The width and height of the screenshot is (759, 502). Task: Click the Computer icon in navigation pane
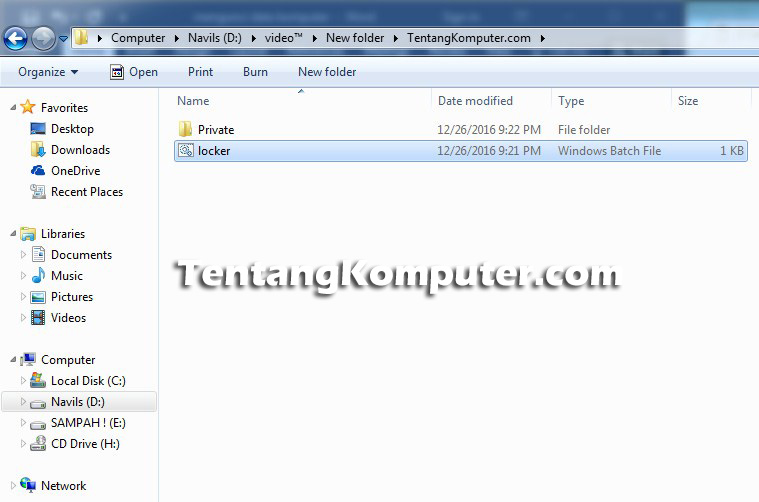[x=28, y=359]
